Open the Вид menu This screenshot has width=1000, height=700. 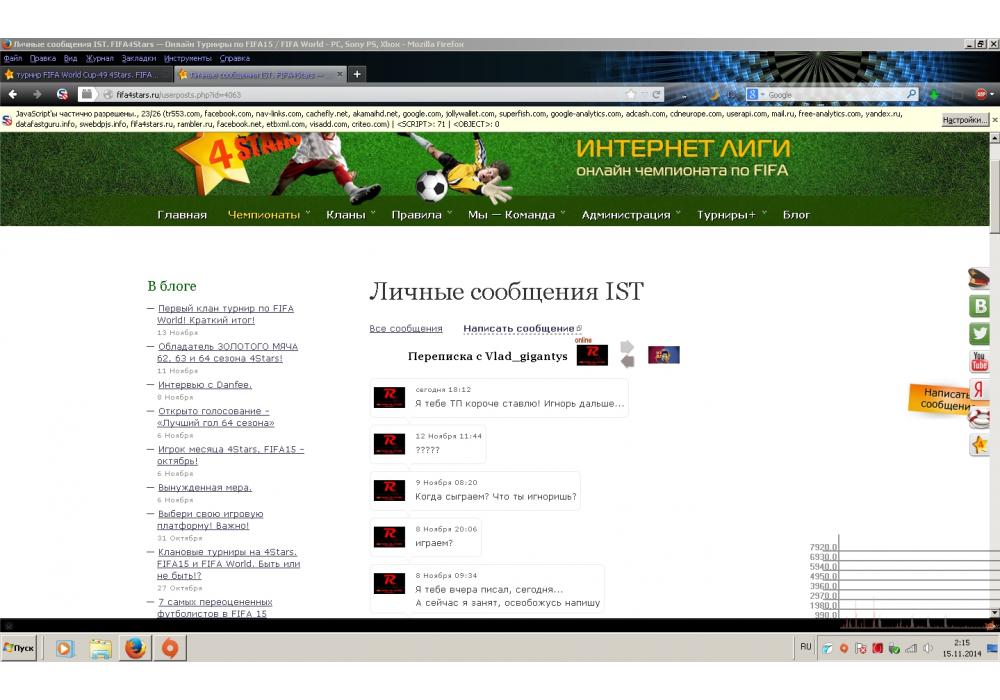point(70,58)
